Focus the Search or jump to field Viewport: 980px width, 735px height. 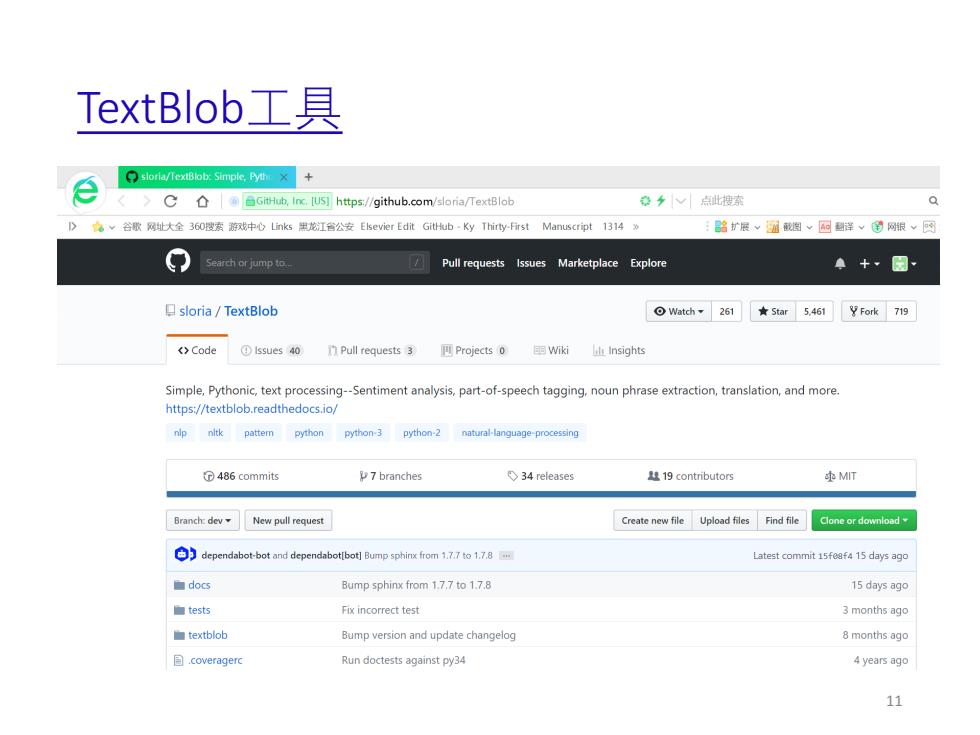pyautogui.click(x=314, y=262)
